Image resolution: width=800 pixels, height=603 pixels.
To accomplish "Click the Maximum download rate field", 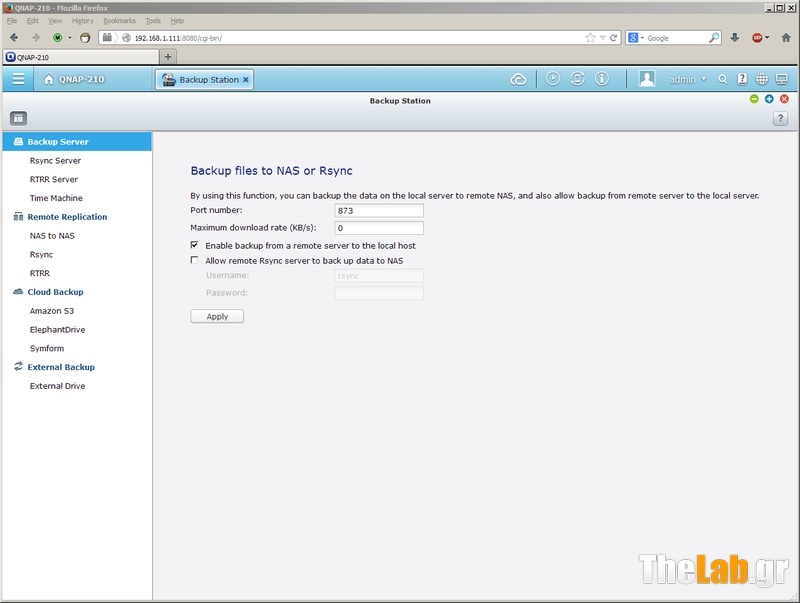I will tap(379, 228).
